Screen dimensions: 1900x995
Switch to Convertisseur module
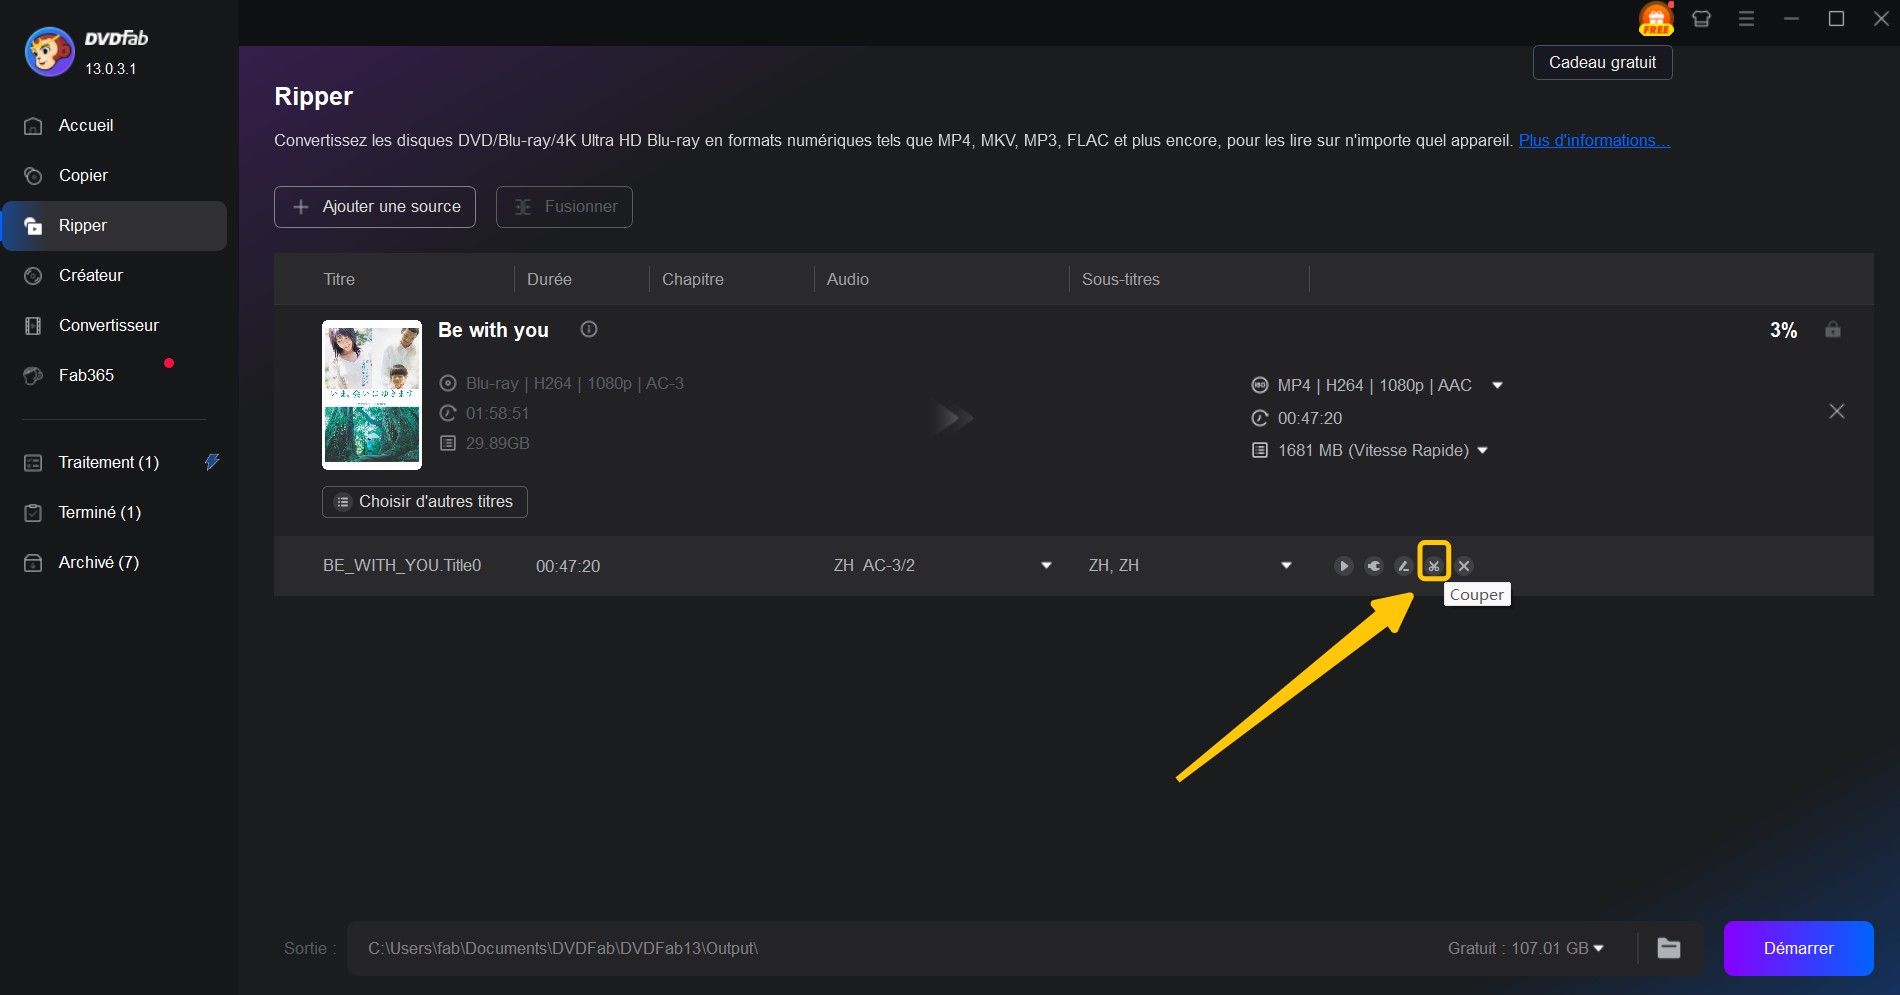point(115,326)
